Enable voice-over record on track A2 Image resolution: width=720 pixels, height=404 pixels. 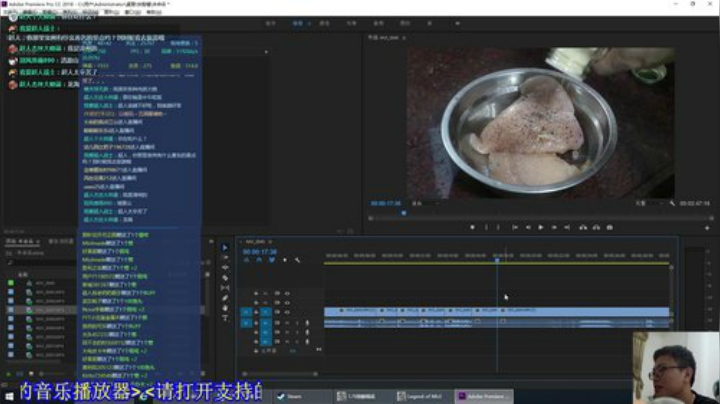(x=307, y=332)
